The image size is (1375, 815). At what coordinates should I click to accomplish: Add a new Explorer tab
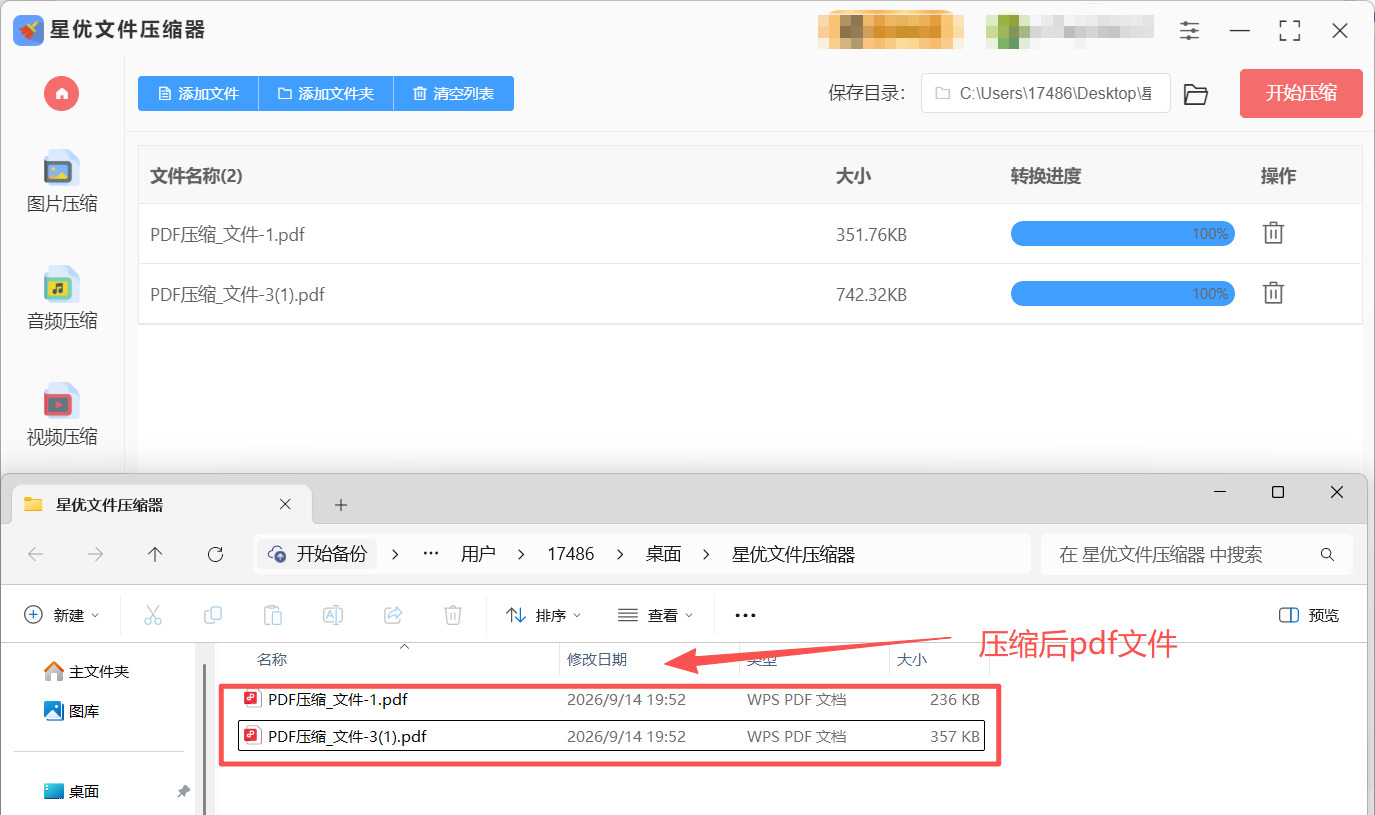coord(341,505)
